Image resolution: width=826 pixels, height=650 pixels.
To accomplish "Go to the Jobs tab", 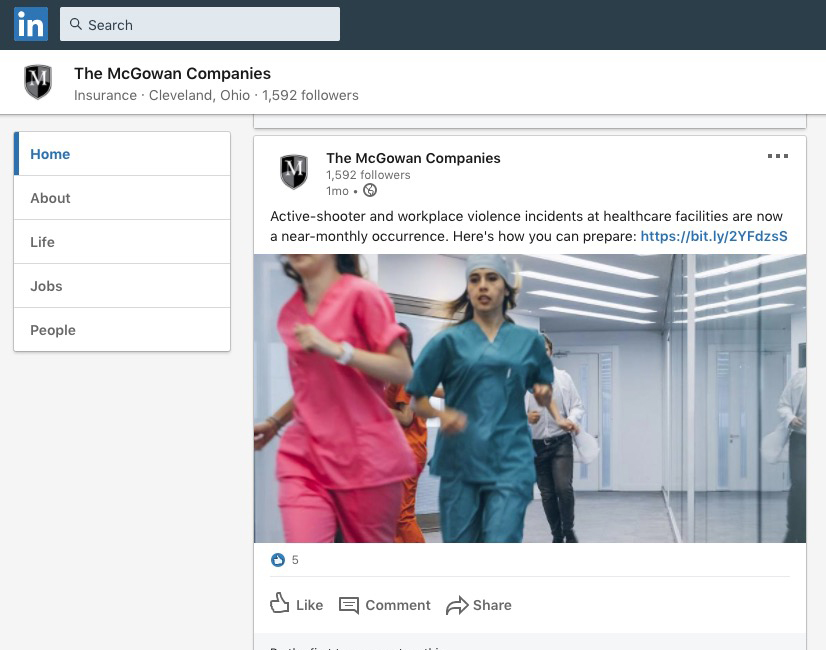I will click(122, 286).
